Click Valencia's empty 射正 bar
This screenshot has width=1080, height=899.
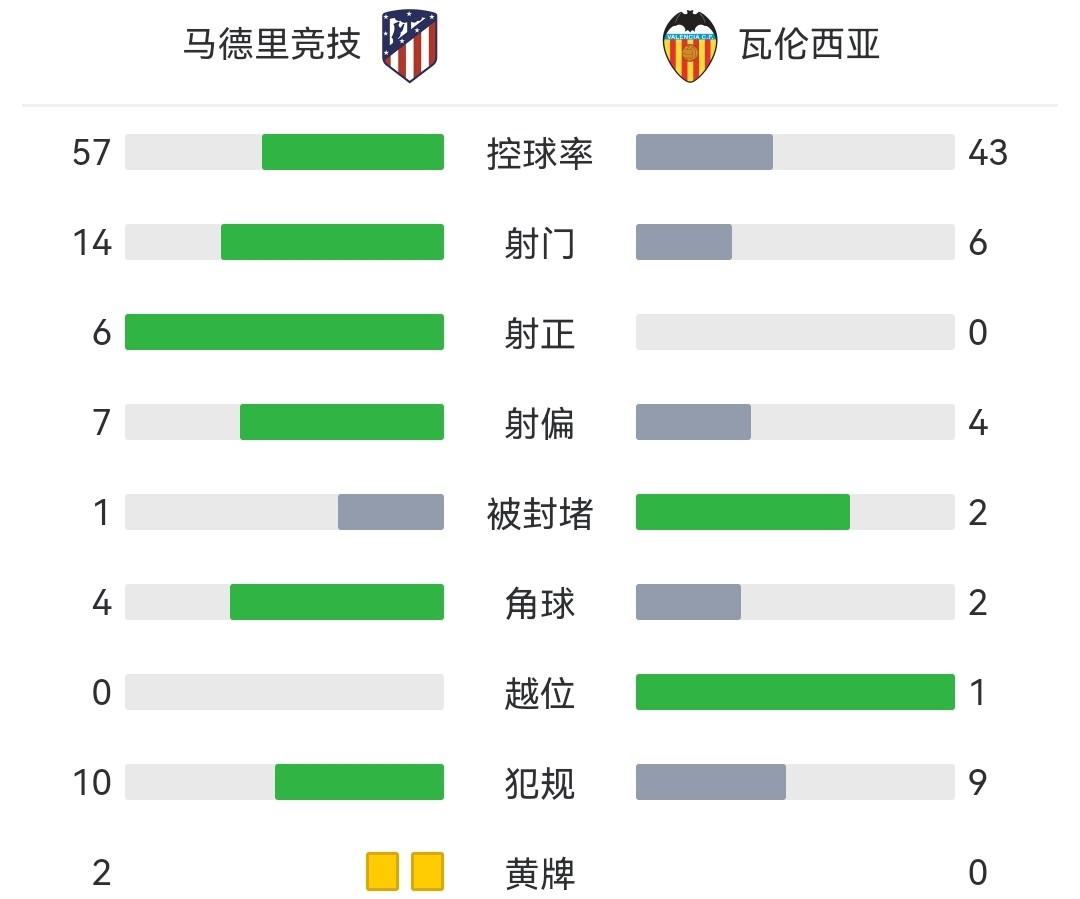coord(795,332)
